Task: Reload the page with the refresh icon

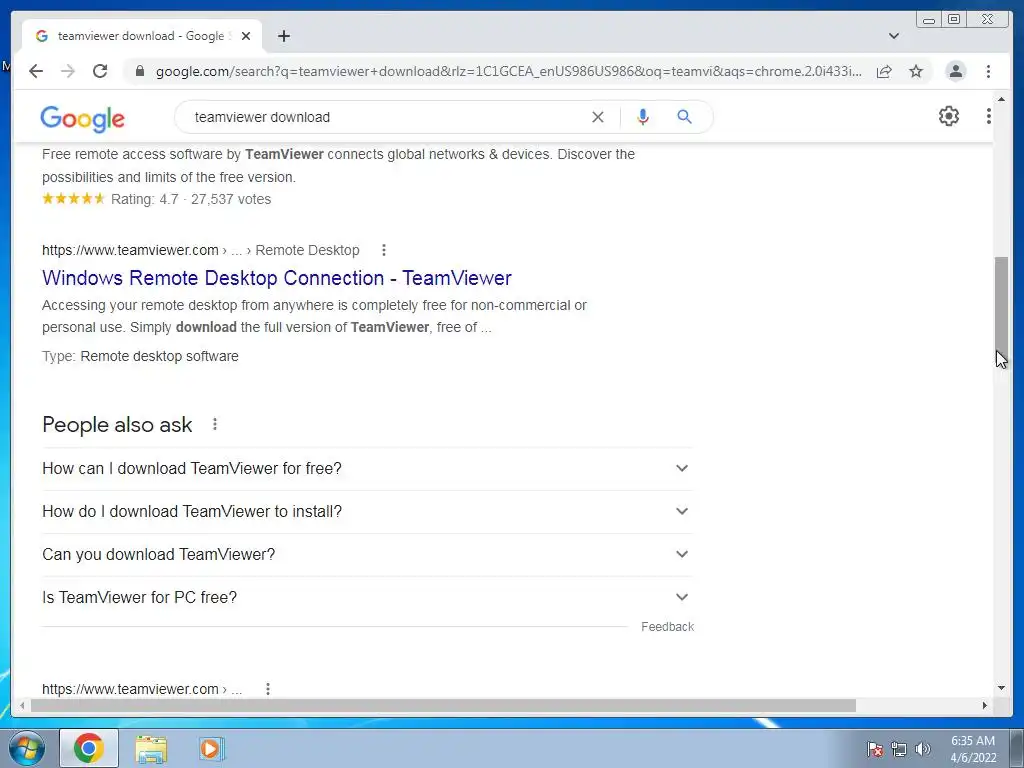Action: tap(100, 71)
